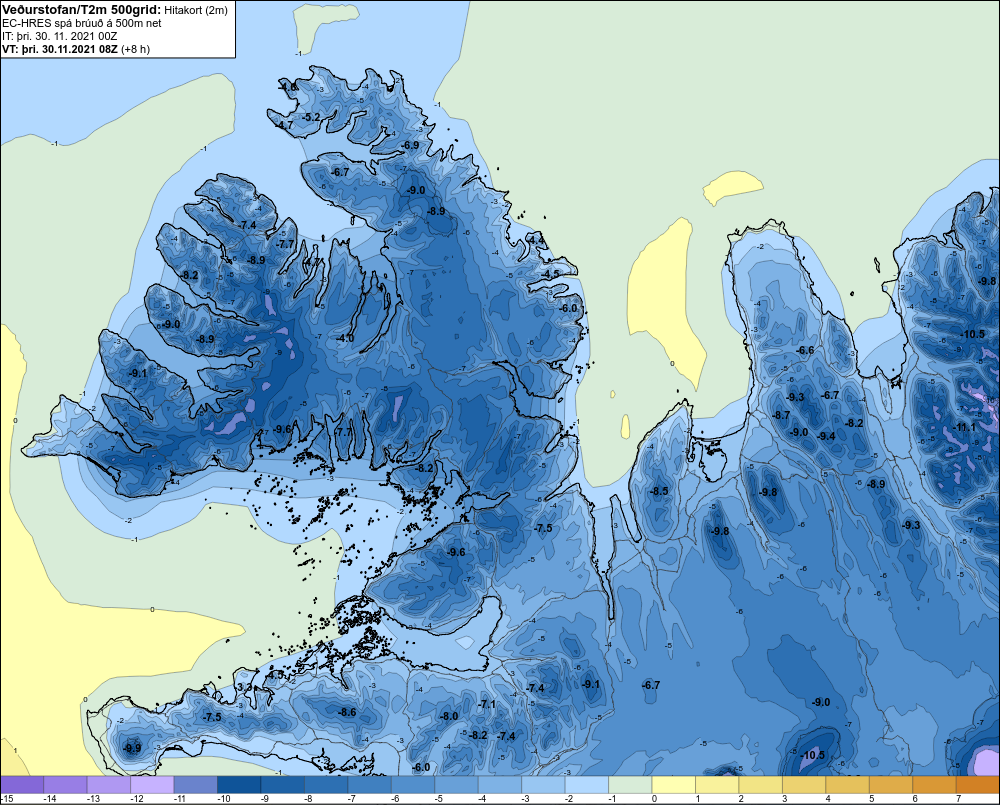This screenshot has width=1000, height=805.
Task: Click the -9.9 temperature label on the map
Action: pyautogui.click(x=133, y=748)
